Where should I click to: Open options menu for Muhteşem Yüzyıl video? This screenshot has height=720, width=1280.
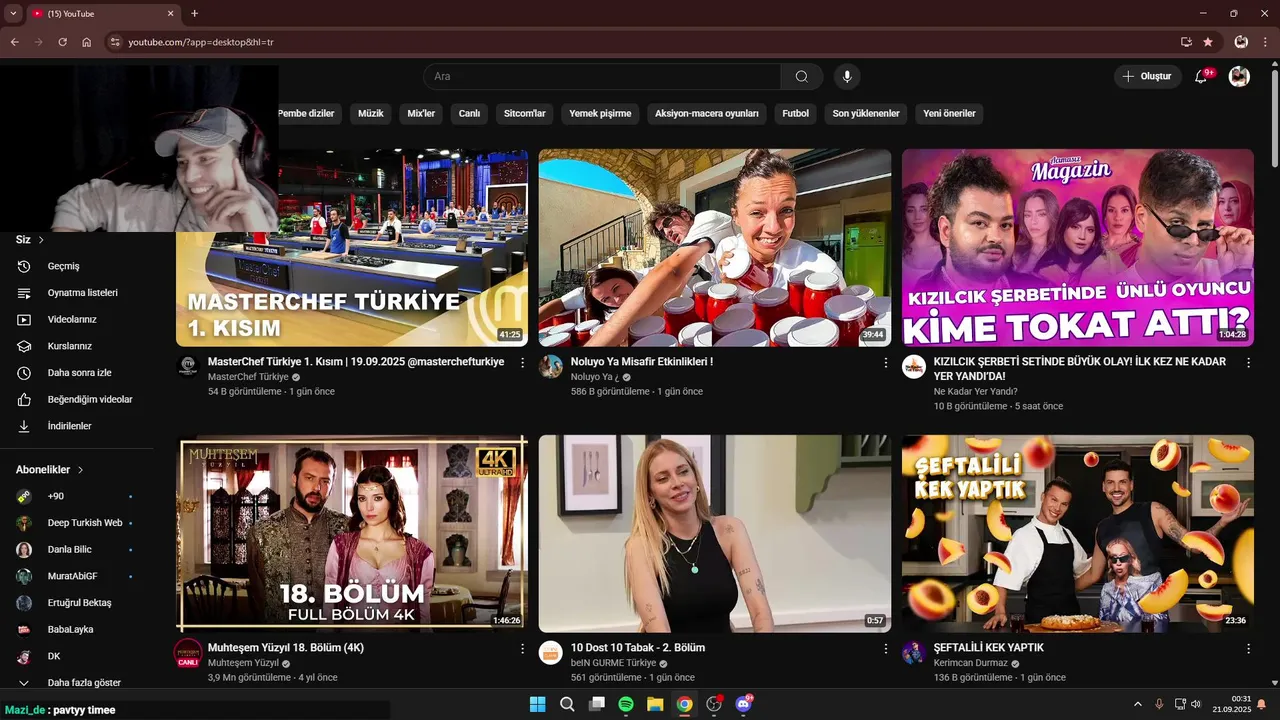click(522, 649)
